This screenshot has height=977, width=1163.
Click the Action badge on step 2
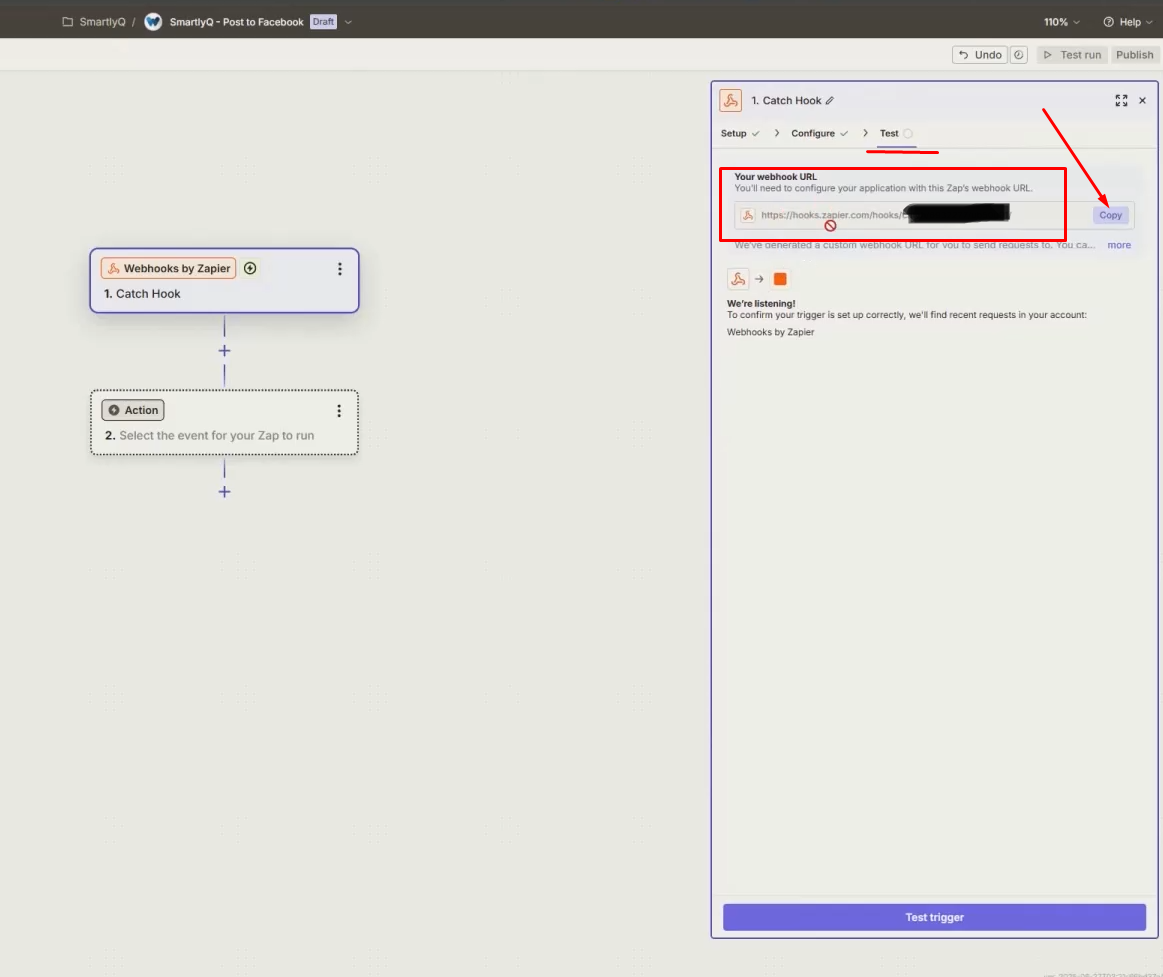(x=133, y=410)
